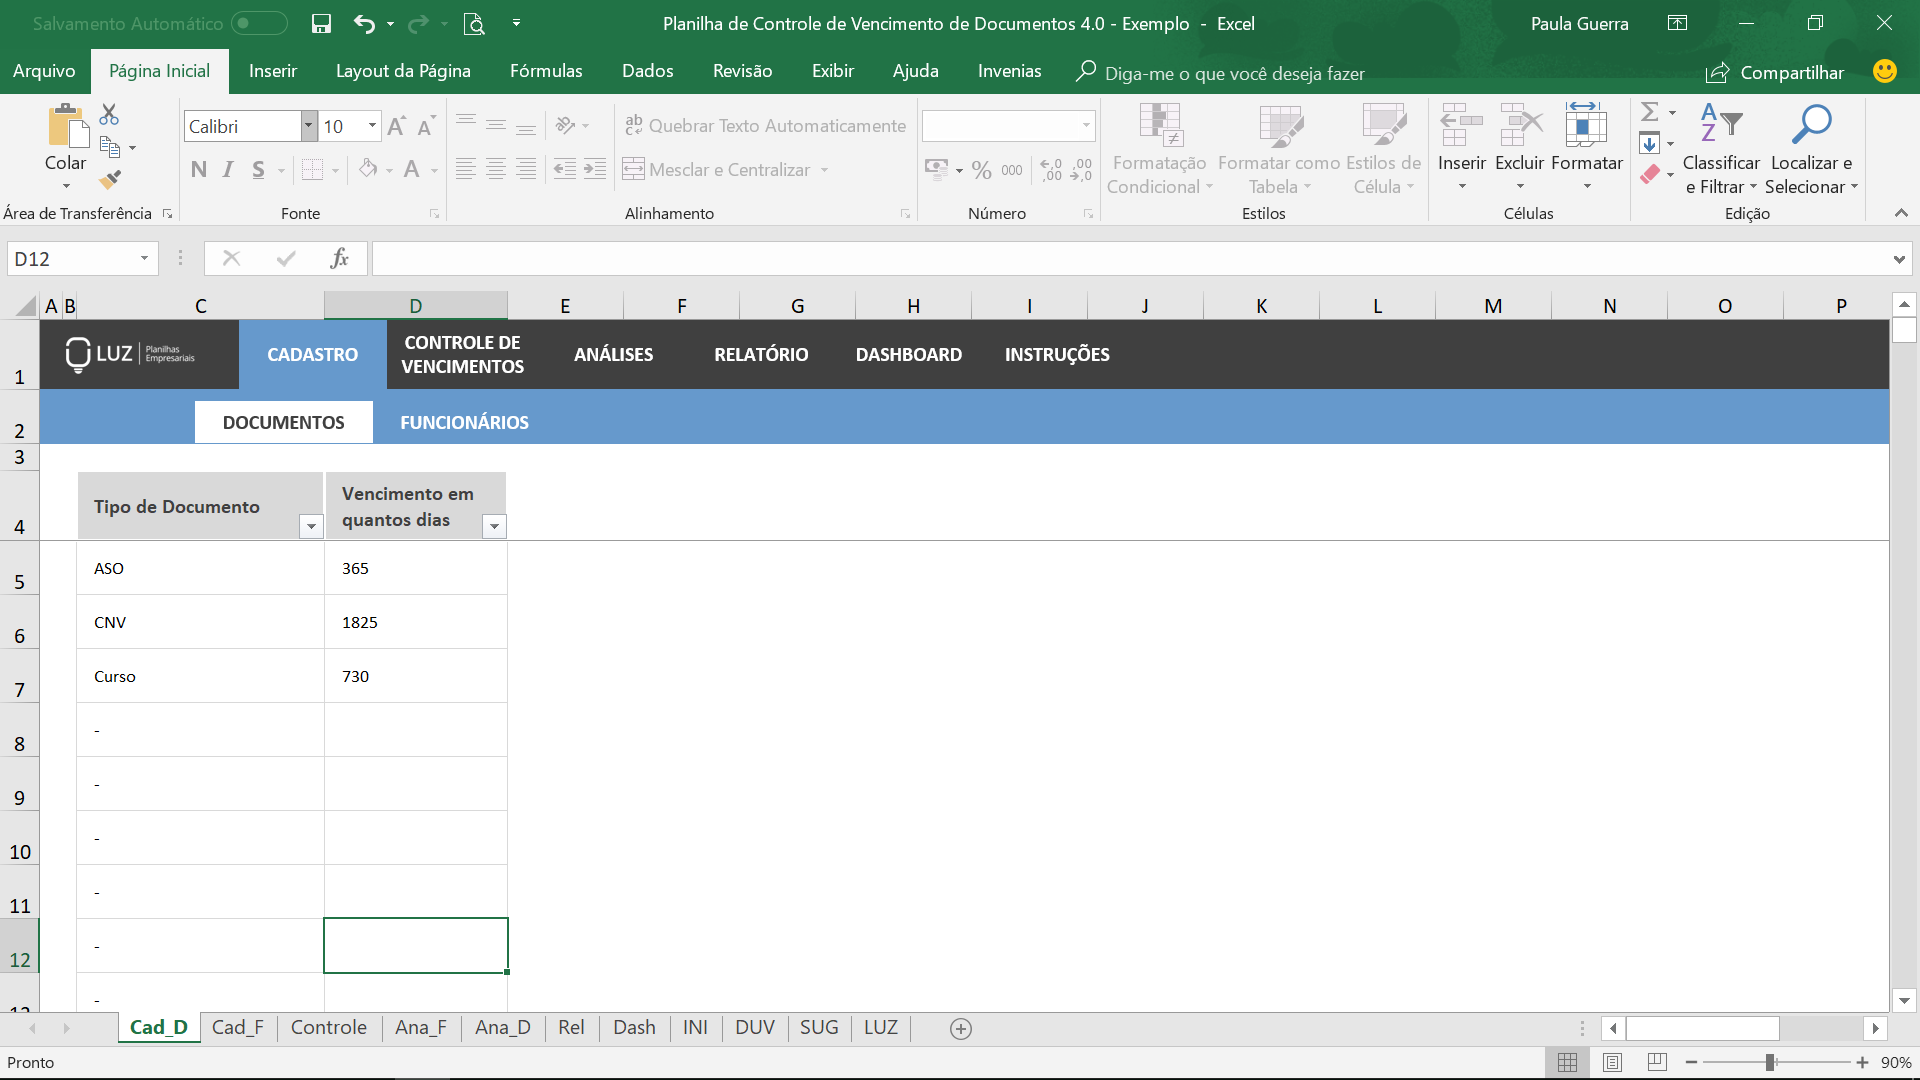Click the zoom slider handle
The image size is (1920, 1080).
(x=1770, y=1063)
